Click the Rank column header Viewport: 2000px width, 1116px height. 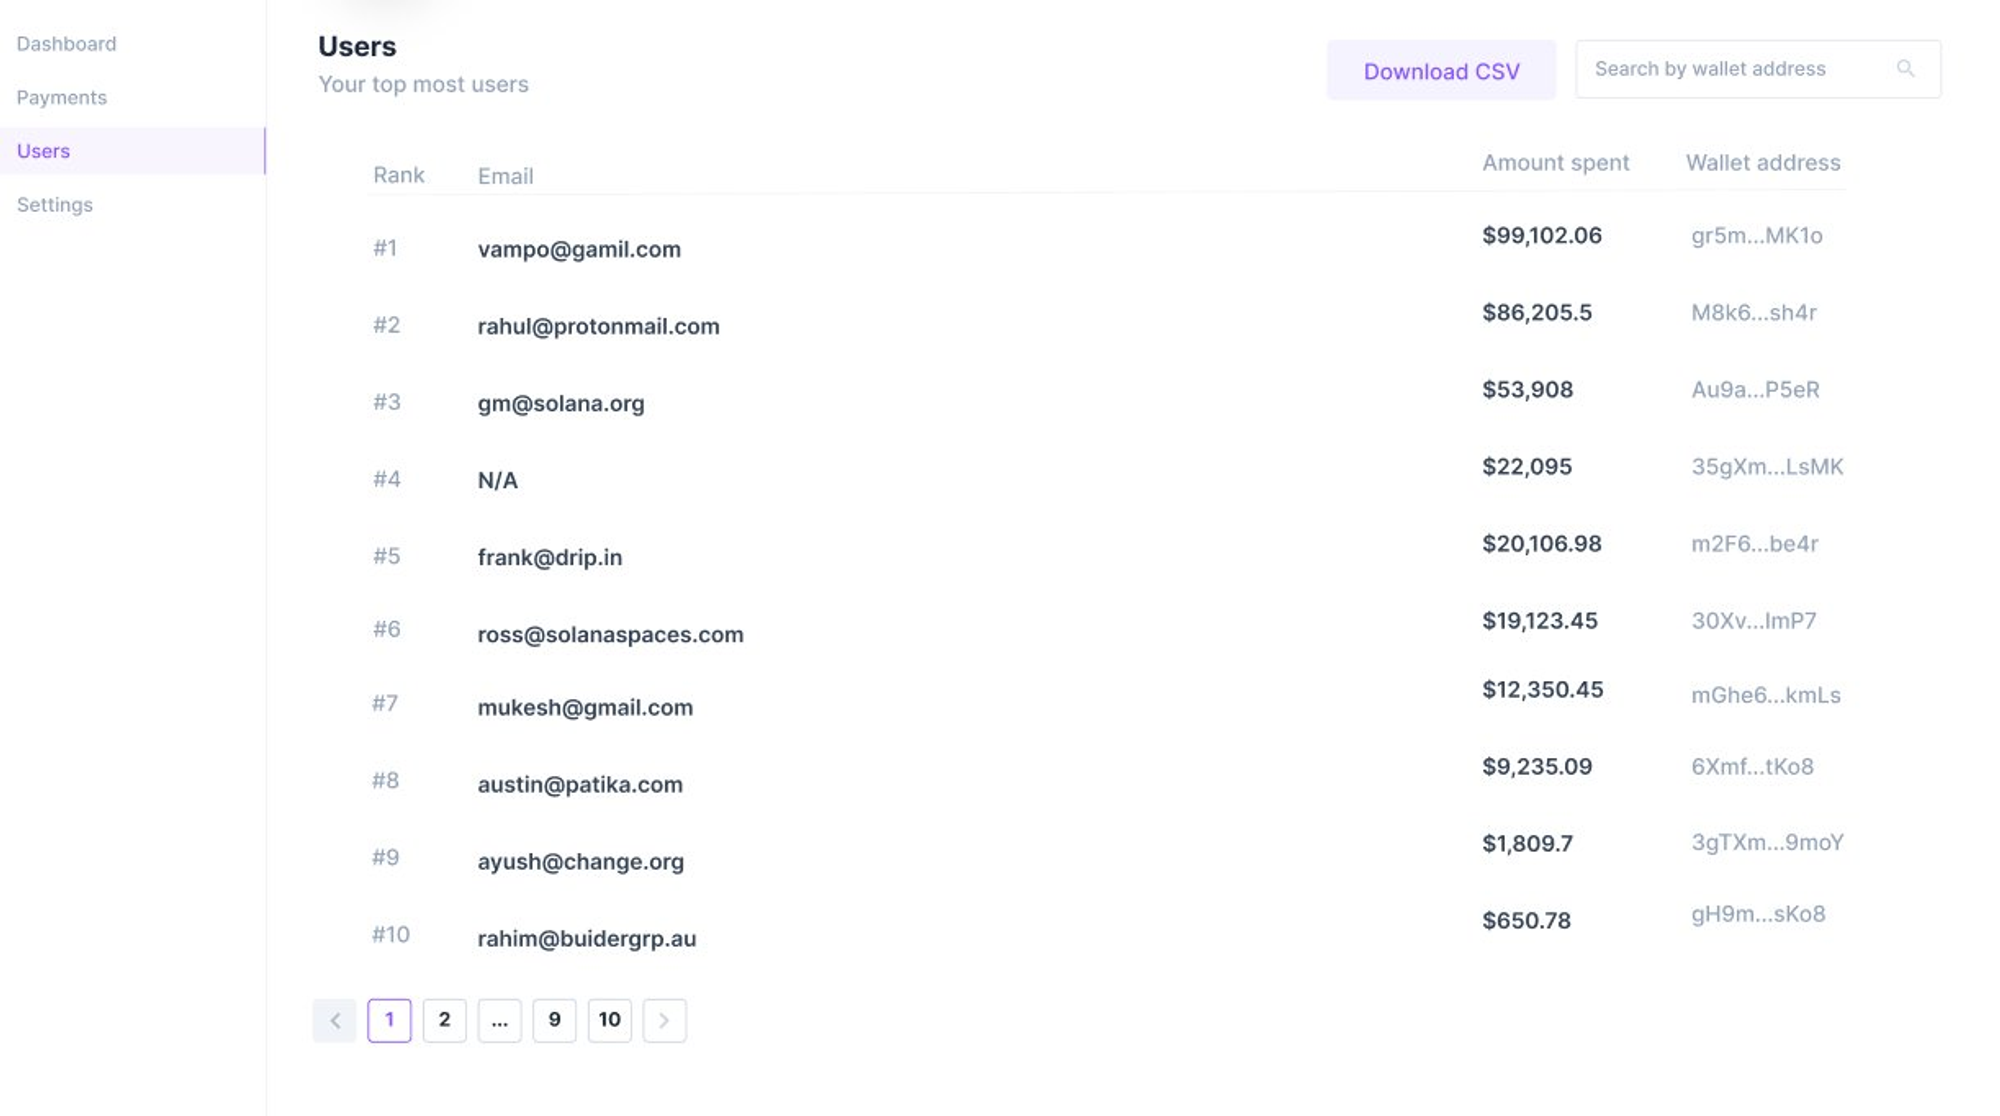click(398, 175)
